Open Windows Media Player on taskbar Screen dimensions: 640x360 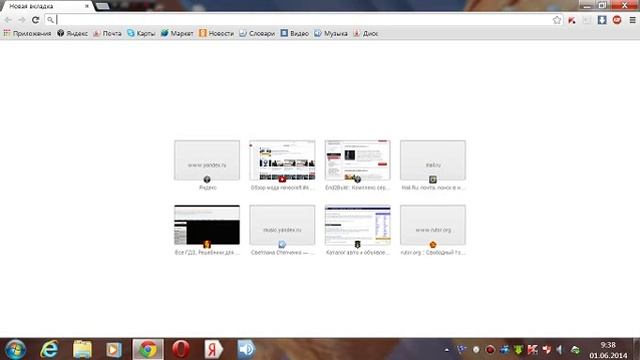pyautogui.click(x=114, y=349)
